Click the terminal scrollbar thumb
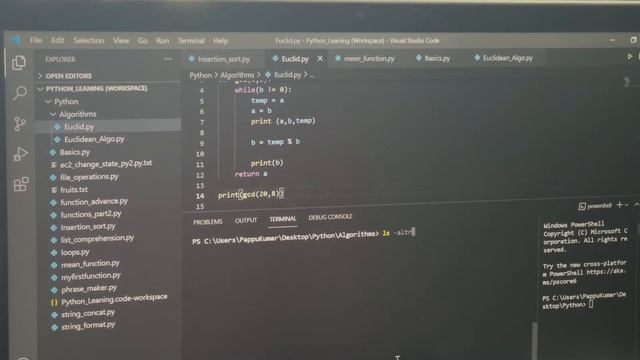Screen dimensions: 640x360 (534, 341)
